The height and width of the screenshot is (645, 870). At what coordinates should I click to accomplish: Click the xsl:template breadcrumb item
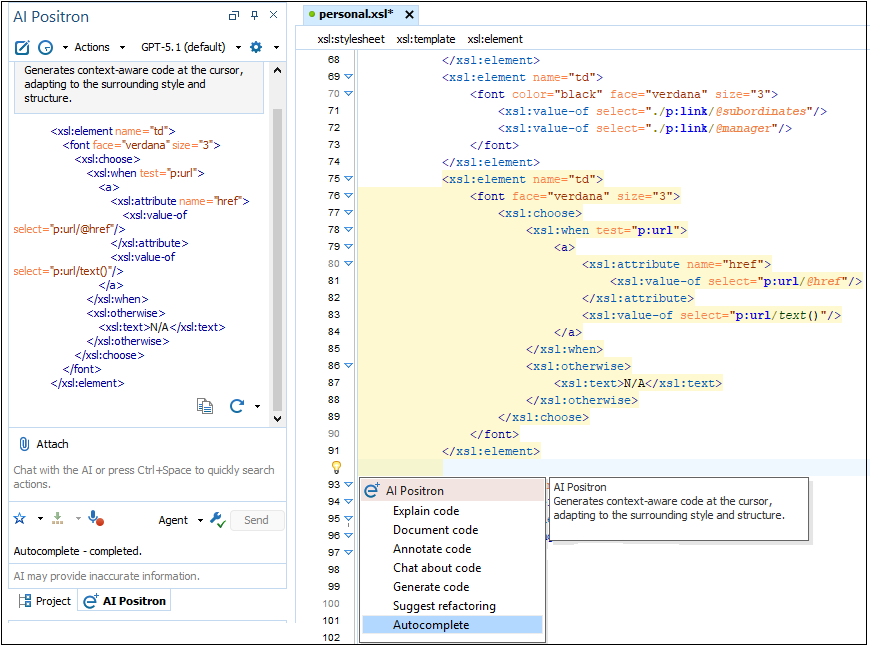(x=425, y=39)
